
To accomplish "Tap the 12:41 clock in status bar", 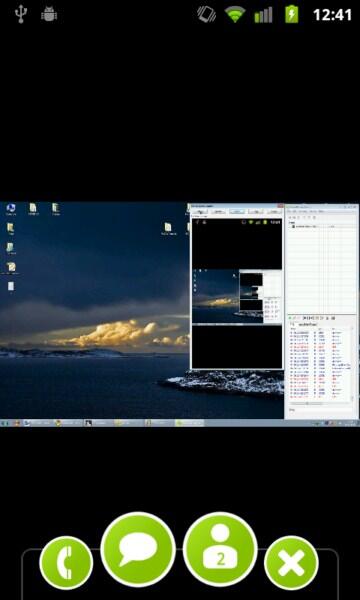I will [332, 15].
